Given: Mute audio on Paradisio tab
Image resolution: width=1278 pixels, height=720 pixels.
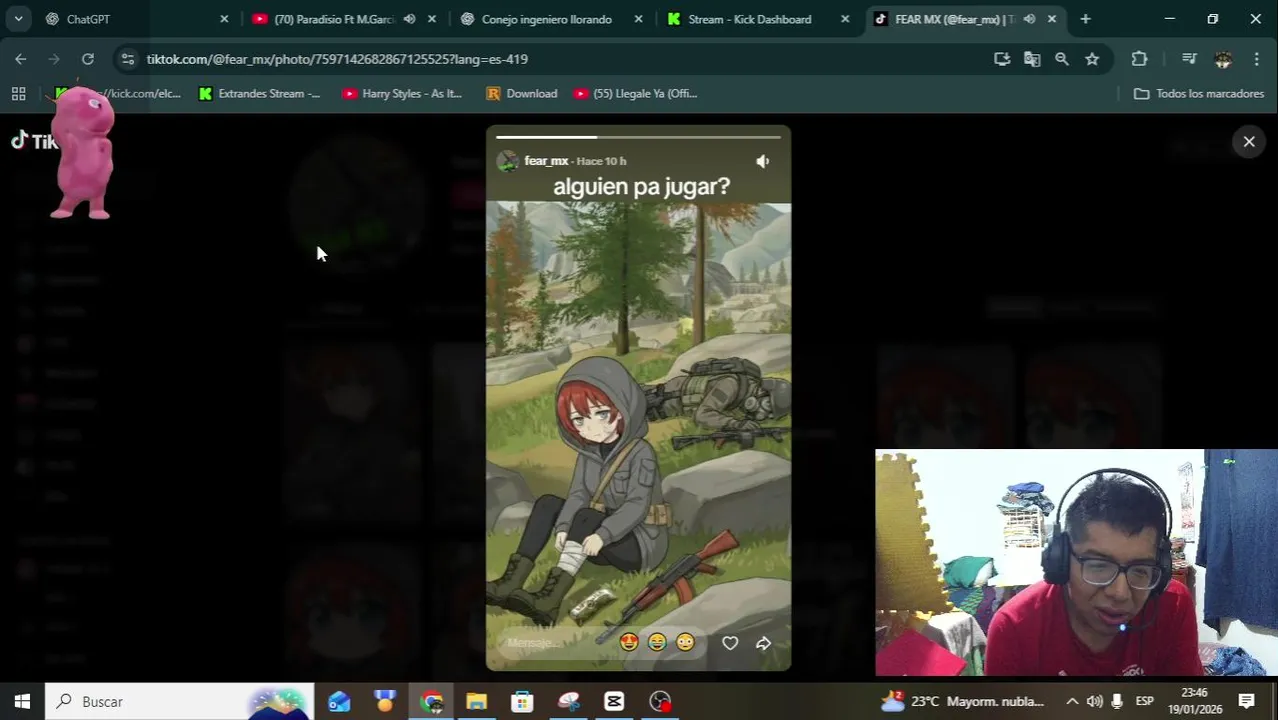Looking at the screenshot, I should (410, 19).
